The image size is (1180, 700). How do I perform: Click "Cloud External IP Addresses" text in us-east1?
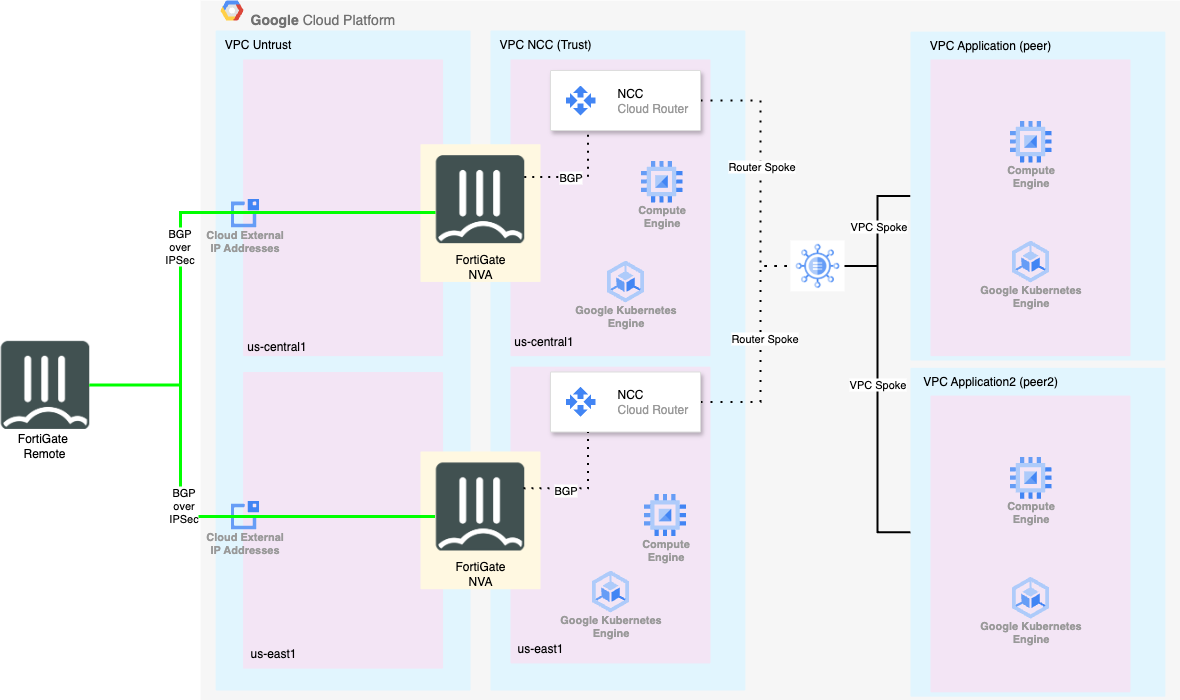(x=245, y=543)
